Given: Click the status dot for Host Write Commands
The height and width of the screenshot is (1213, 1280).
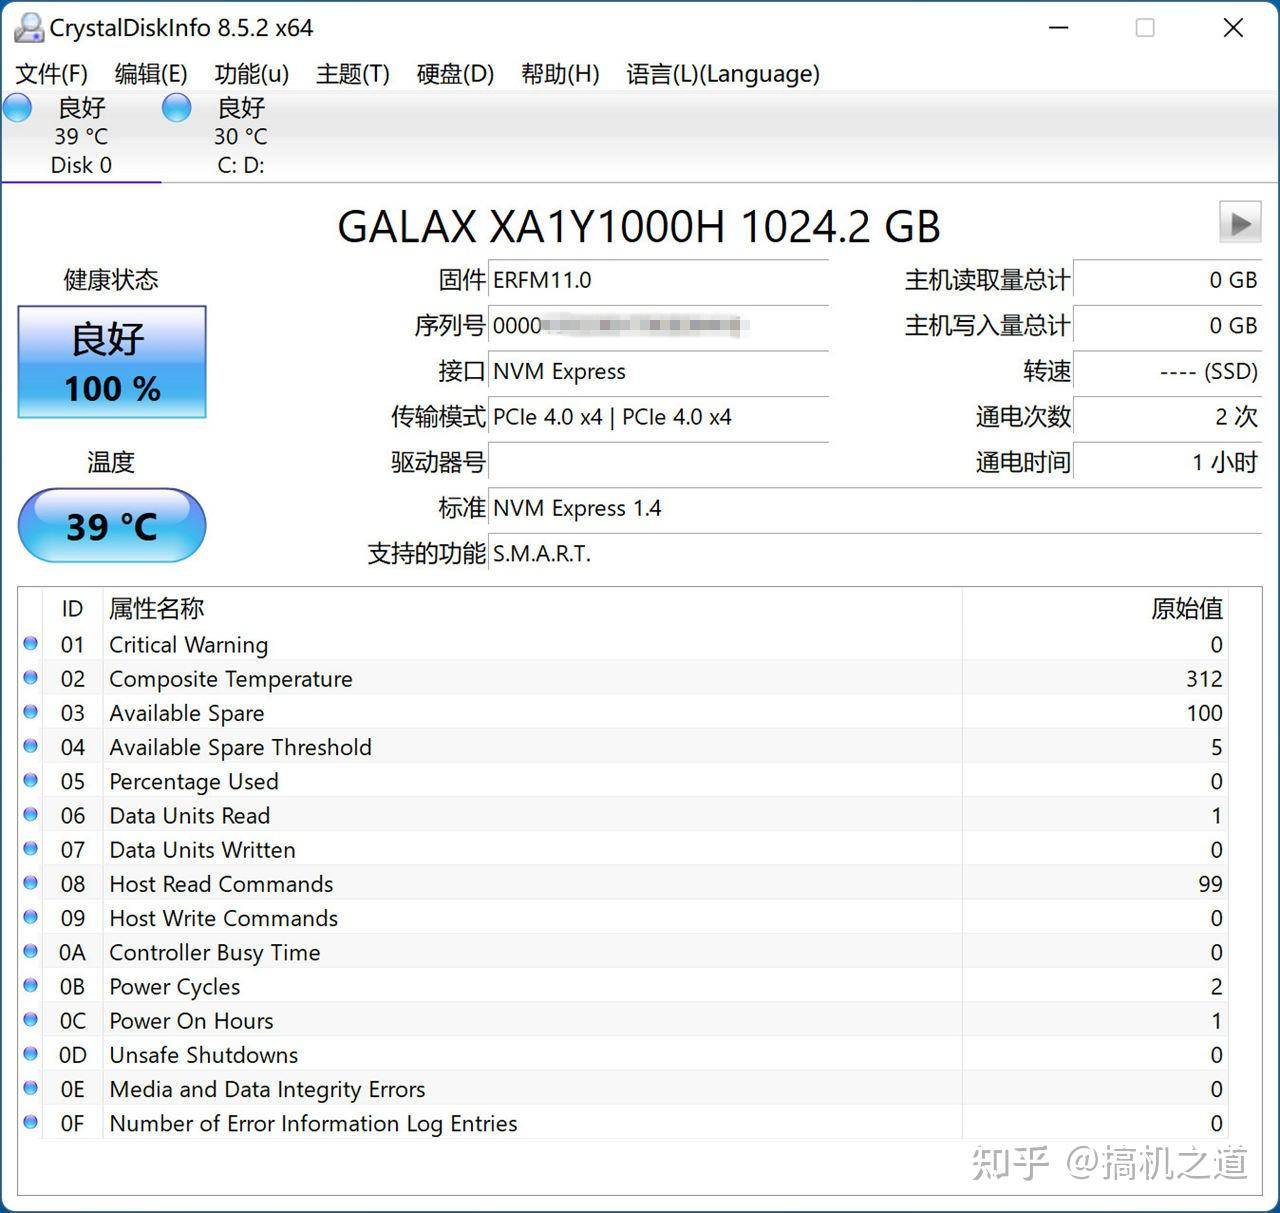Looking at the screenshot, I should (31, 916).
